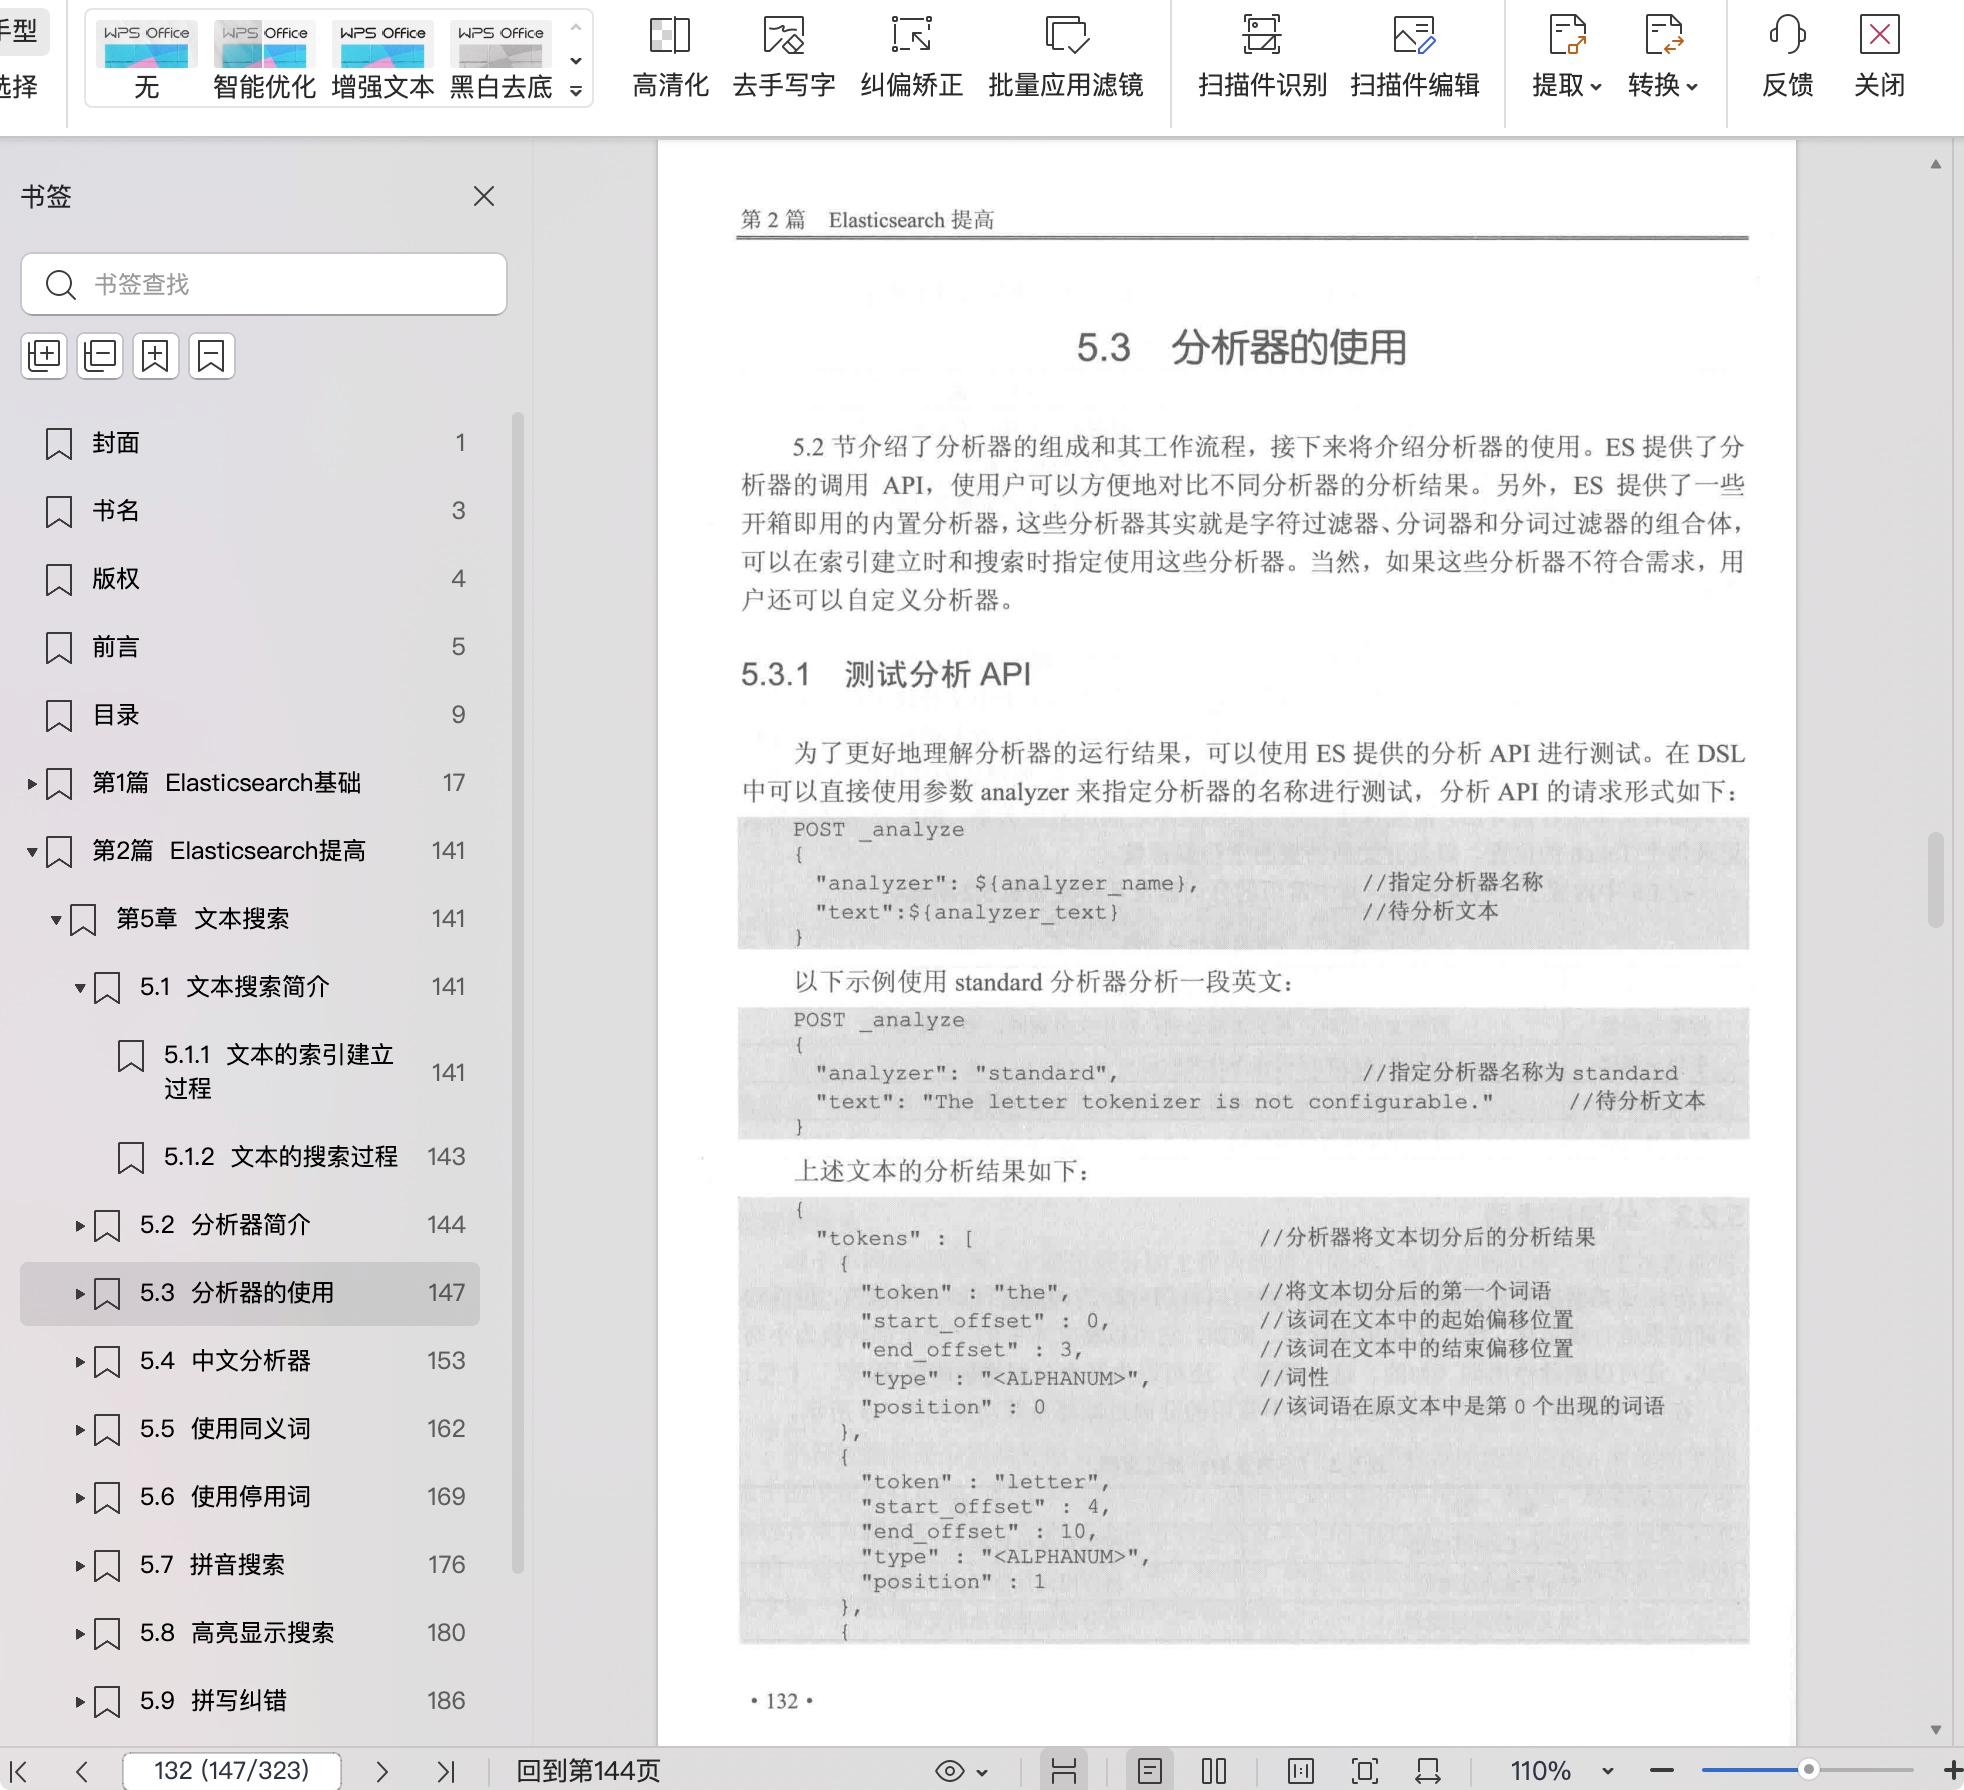Apply the 智能优化 filter preset
1964x1790 pixels.
pos(264,59)
